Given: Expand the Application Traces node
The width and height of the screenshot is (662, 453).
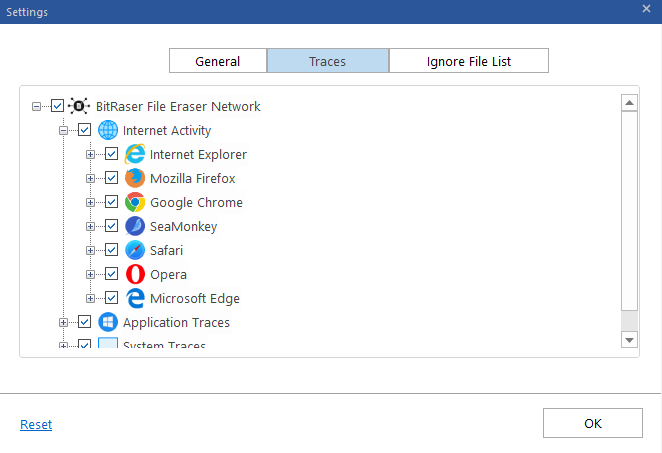Looking at the screenshot, I should click(x=63, y=323).
